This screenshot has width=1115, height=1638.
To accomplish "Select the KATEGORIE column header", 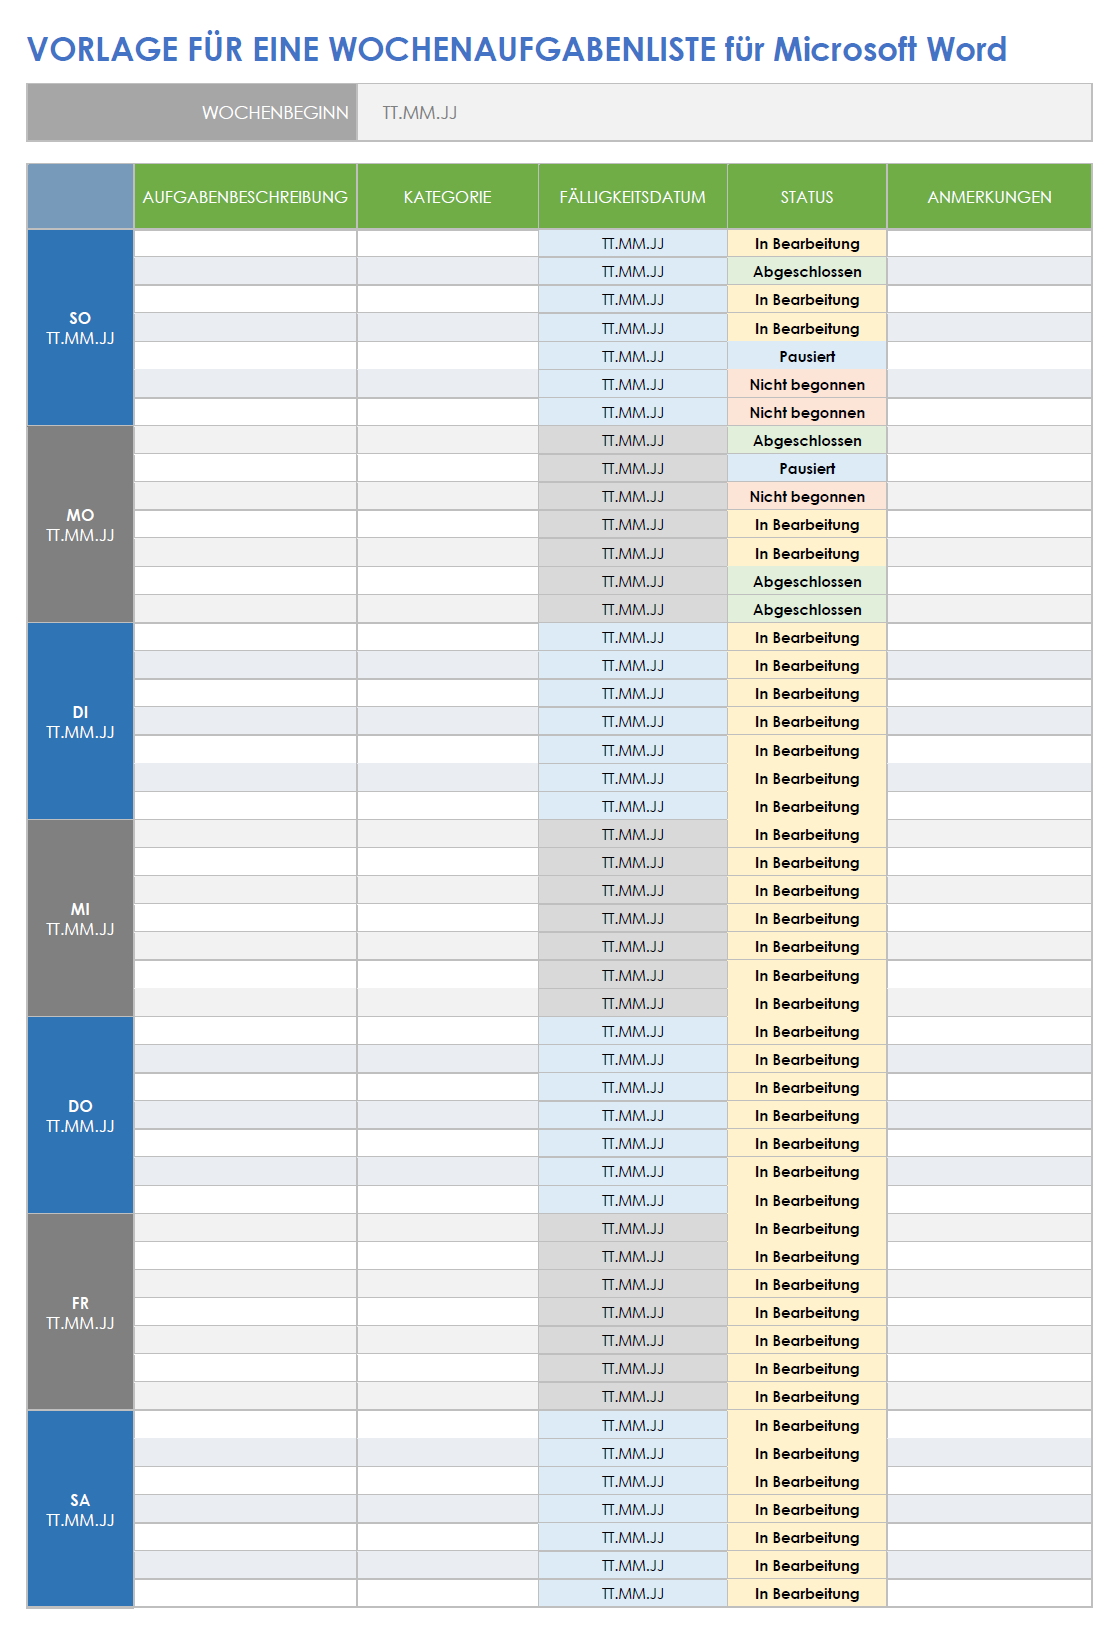I will click(447, 197).
